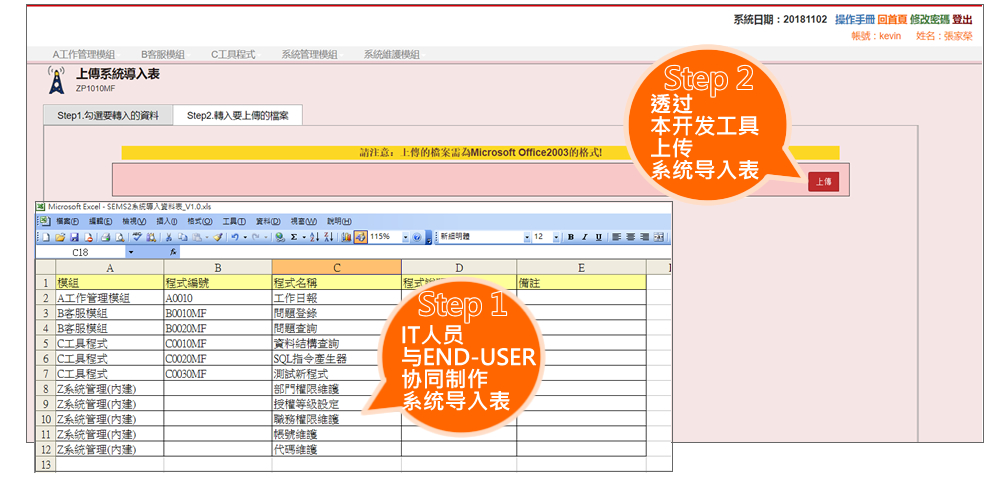Expand the font name dropdown 新細明體
Viewport: 1001px width, 479px height.
pos(527,237)
